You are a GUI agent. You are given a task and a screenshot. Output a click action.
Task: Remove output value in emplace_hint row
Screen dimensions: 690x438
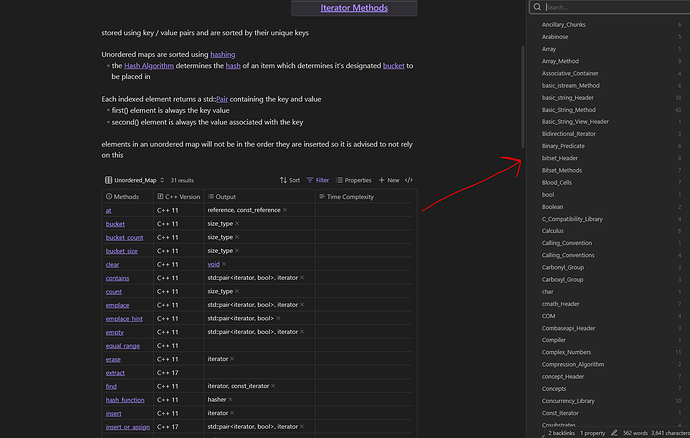[279, 318]
